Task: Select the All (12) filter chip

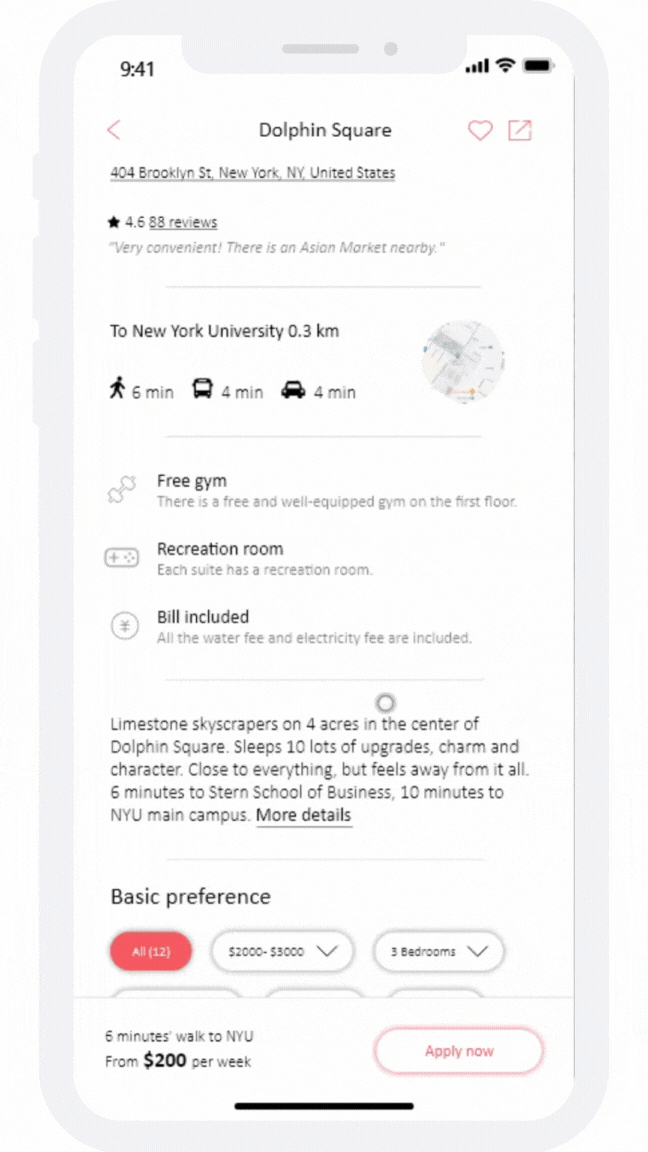Action: click(x=151, y=952)
